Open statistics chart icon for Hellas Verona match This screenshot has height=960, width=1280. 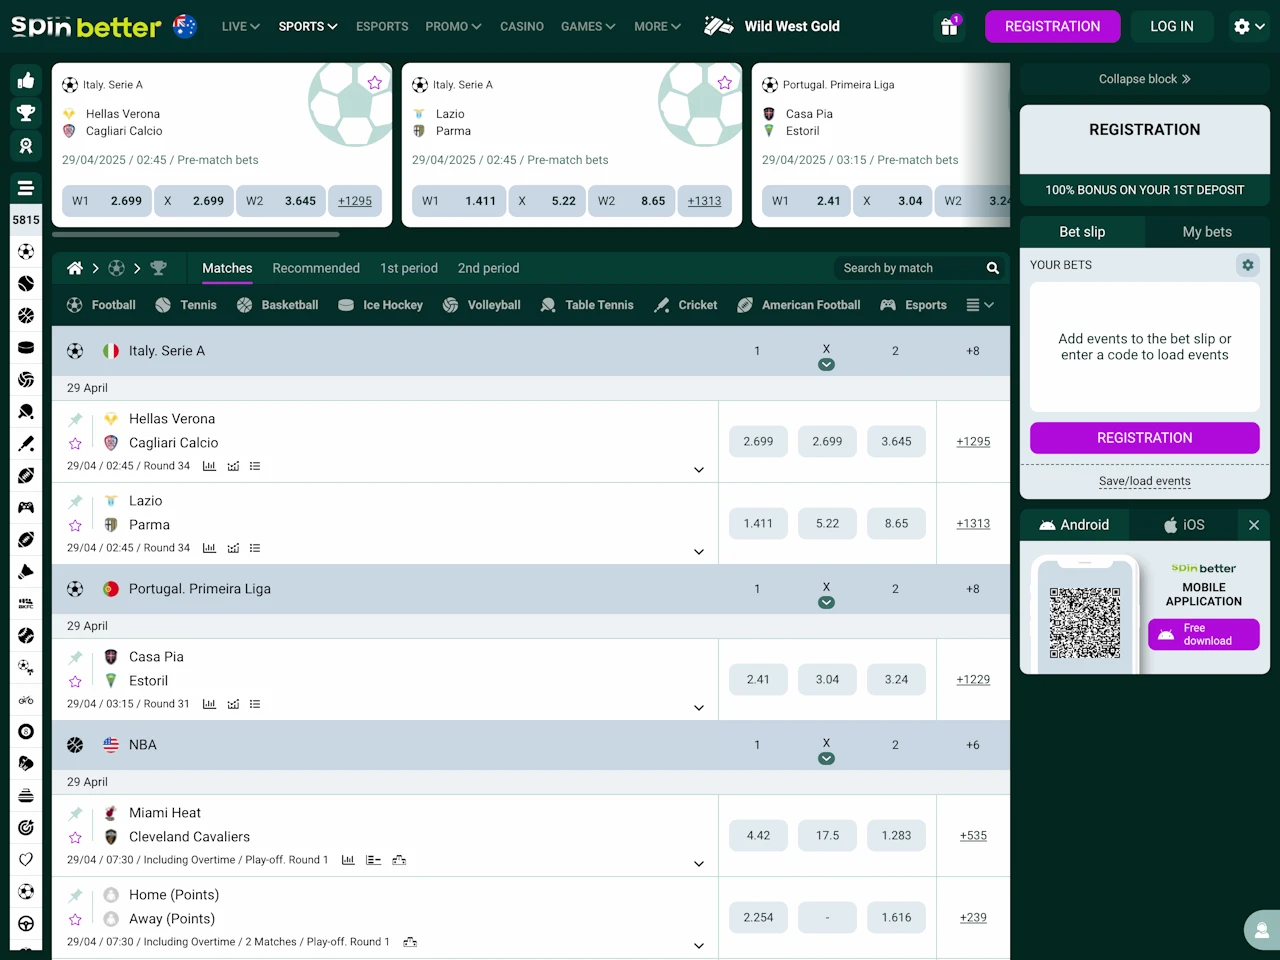tap(209, 466)
